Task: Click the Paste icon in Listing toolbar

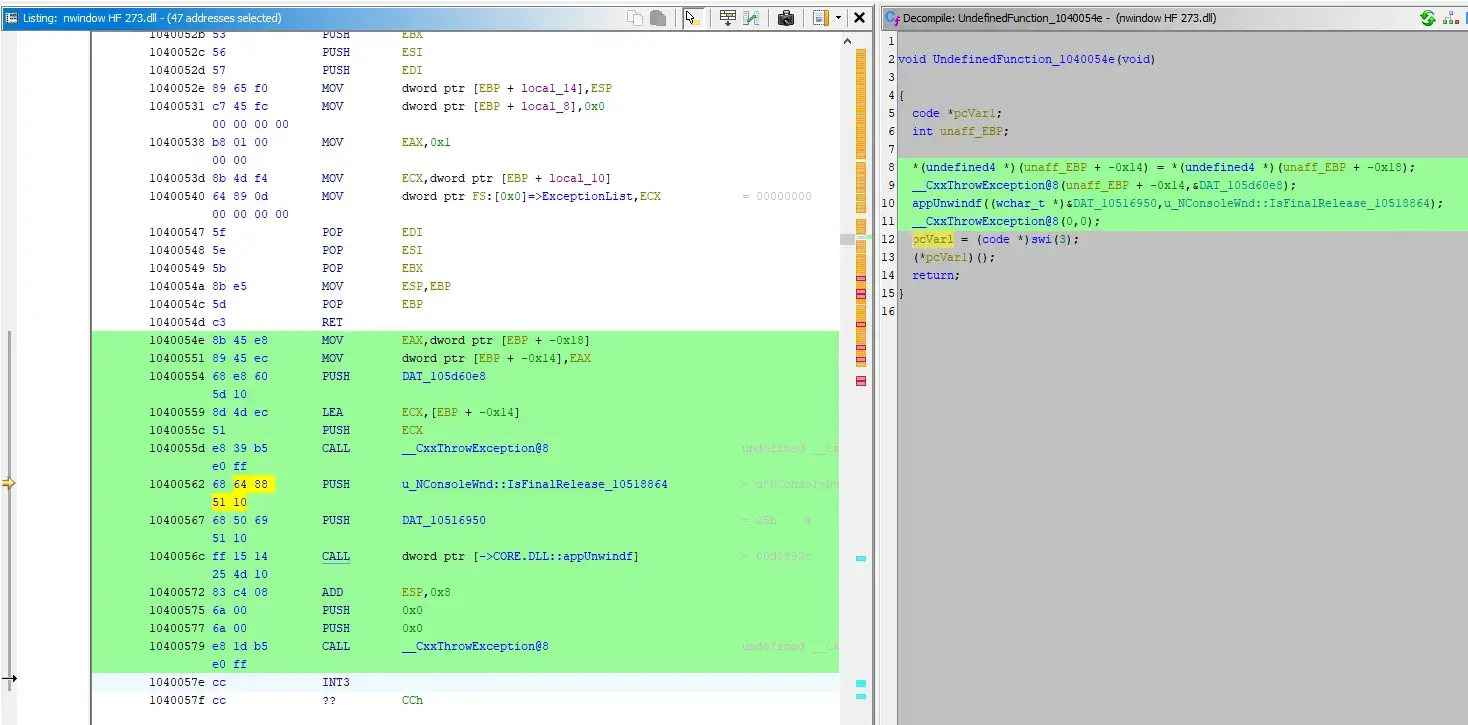Action: [x=659, y=18]
